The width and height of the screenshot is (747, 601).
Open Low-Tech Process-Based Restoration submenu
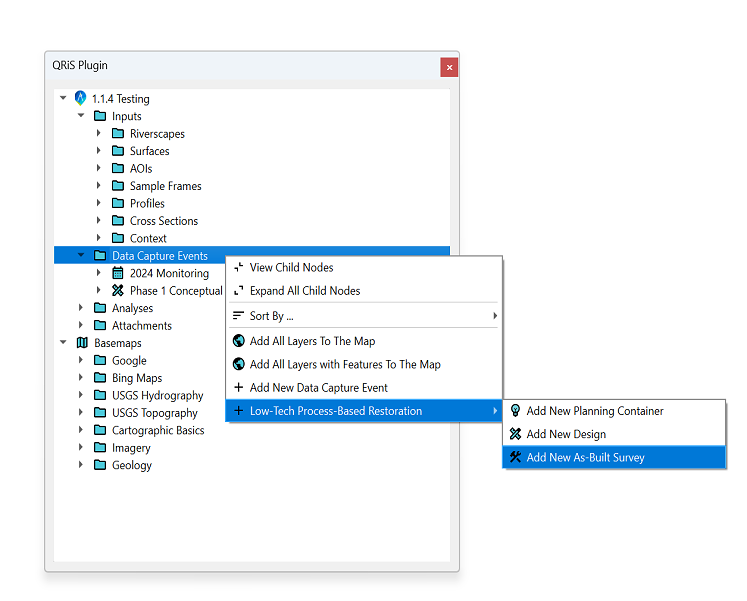pos(364,411)
